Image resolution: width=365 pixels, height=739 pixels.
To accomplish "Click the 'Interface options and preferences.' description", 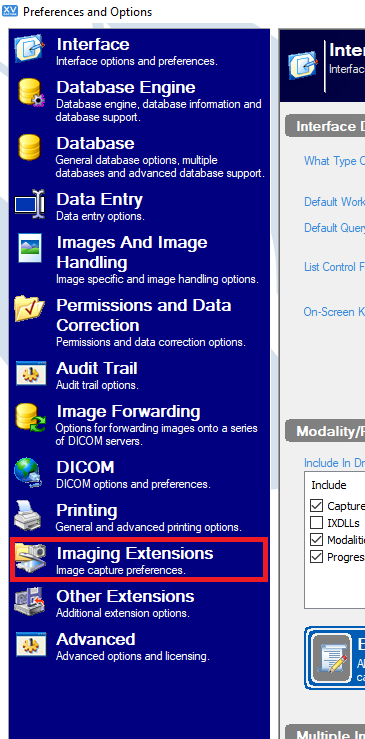I will [137, 61].
